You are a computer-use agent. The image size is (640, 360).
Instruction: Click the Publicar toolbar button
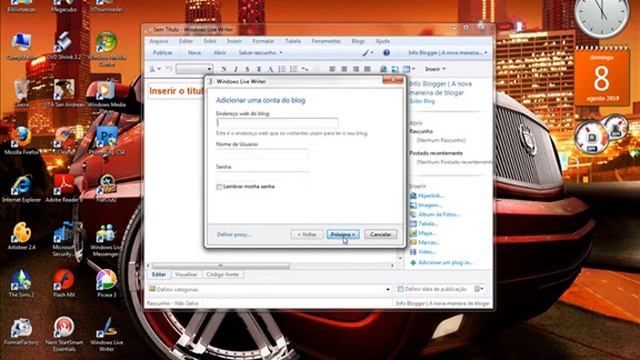click(162, 53)
